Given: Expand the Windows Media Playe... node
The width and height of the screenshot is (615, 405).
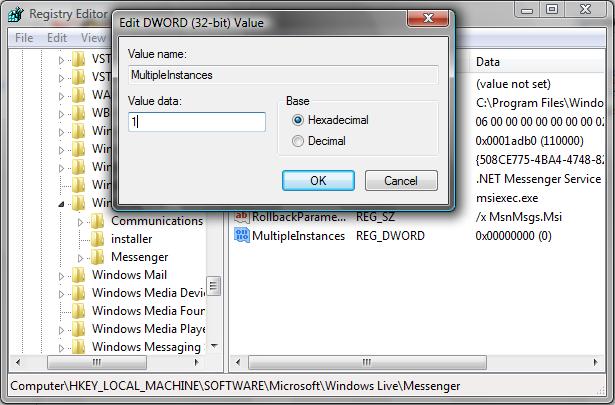Looking at the screenshot, I should pyautogui.click(x=61, y=331).
